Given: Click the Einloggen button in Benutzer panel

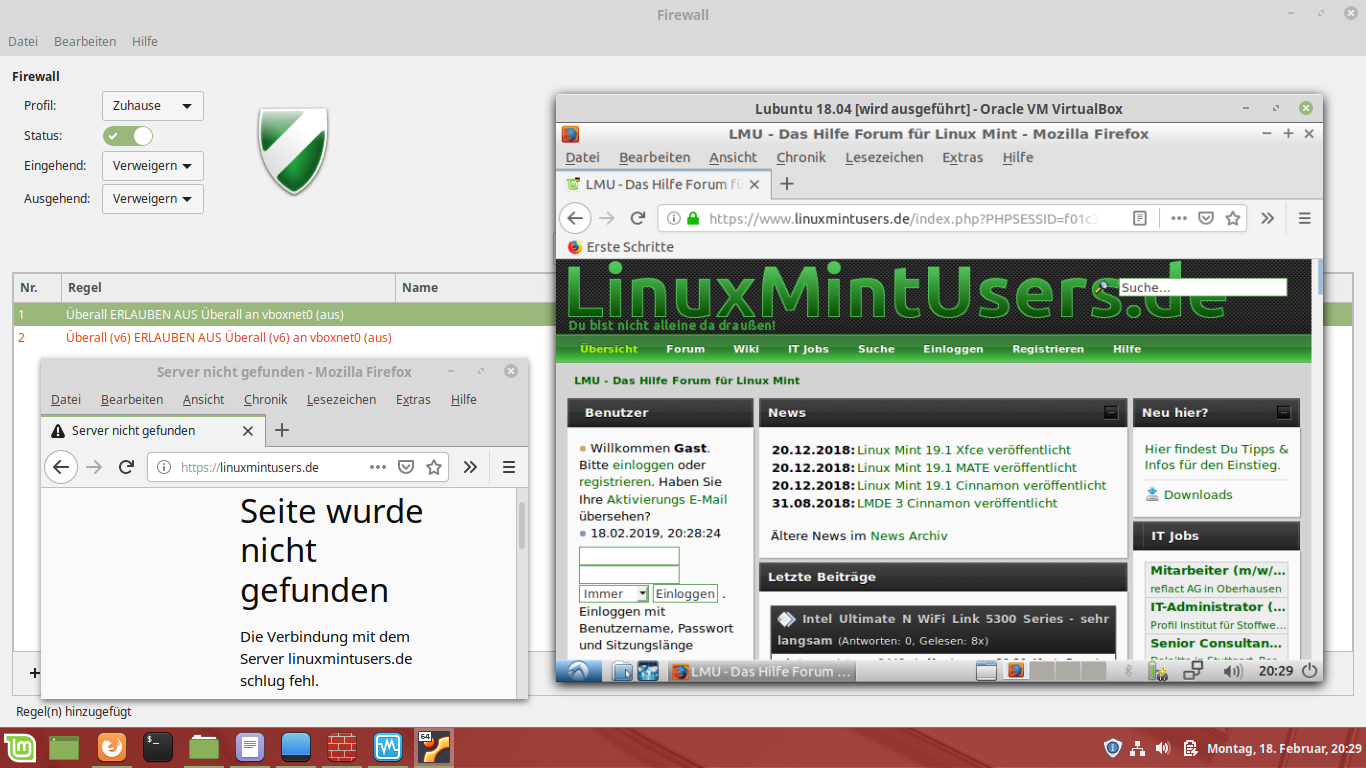Looking at the screenshot, I should [x=685, y=594].
